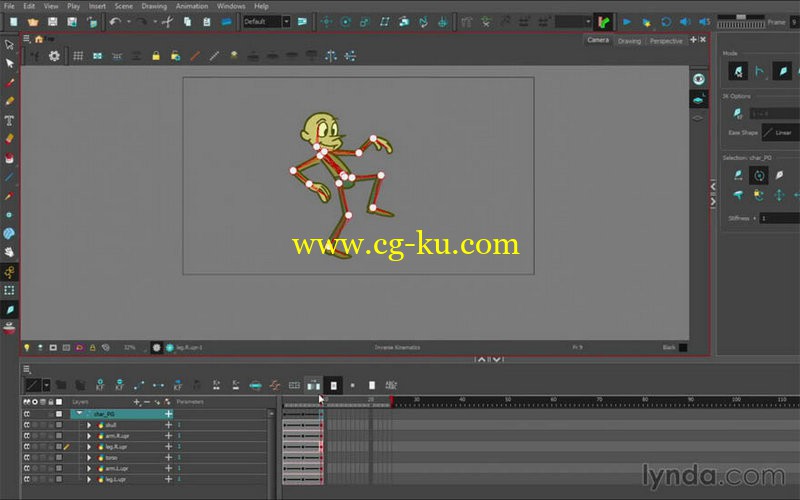Open the File menu
The image size is (800, 500).
coord(9,6)
